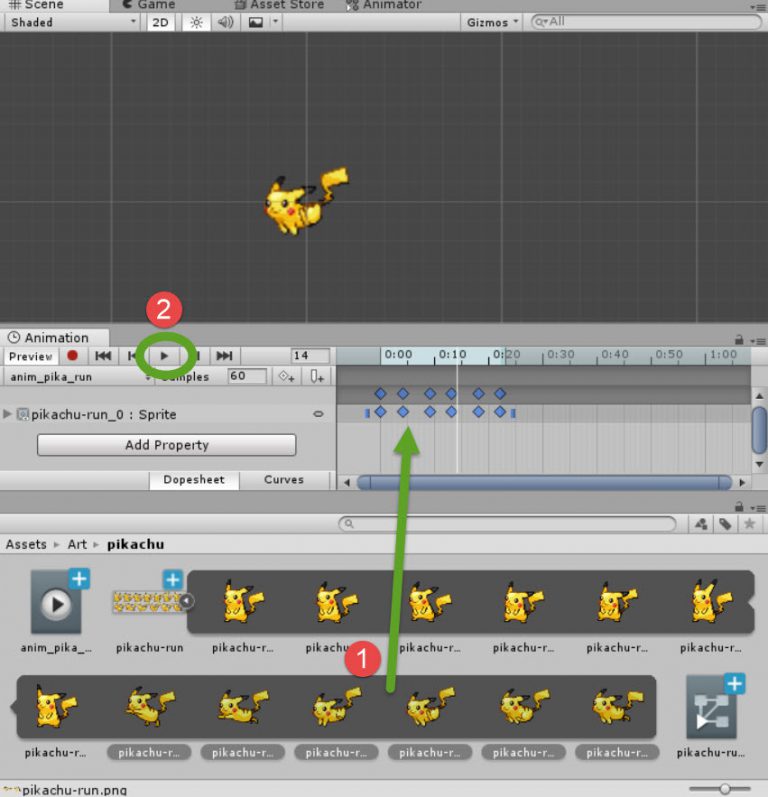
Task: Toggle scene effects with the image icon
Action: [255, 22]
